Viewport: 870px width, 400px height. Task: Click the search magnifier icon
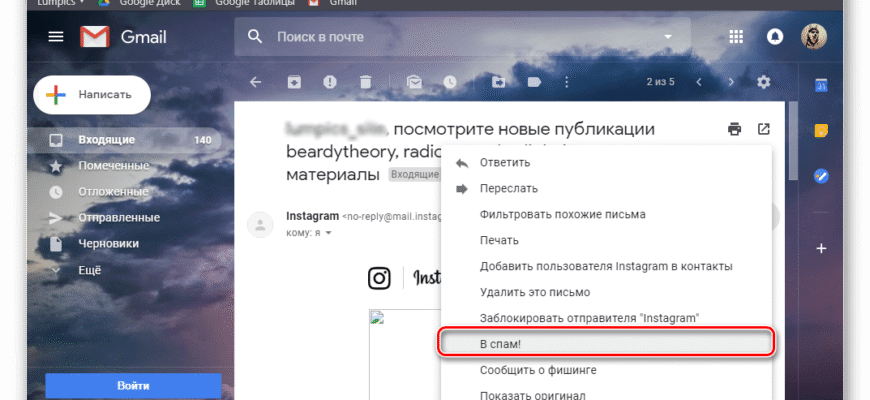pos(255,37)
